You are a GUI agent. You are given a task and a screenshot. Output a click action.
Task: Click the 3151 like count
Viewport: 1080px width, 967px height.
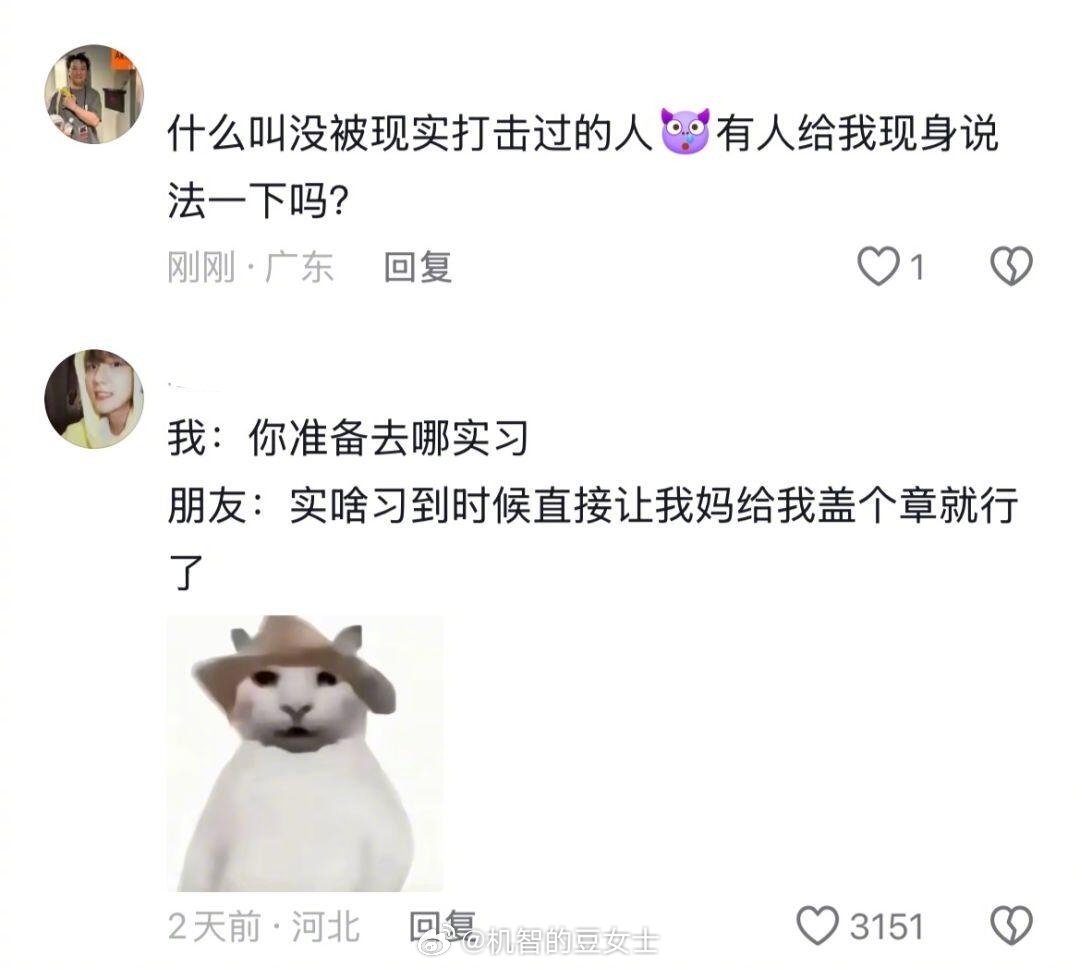click(x=886, y=926)
